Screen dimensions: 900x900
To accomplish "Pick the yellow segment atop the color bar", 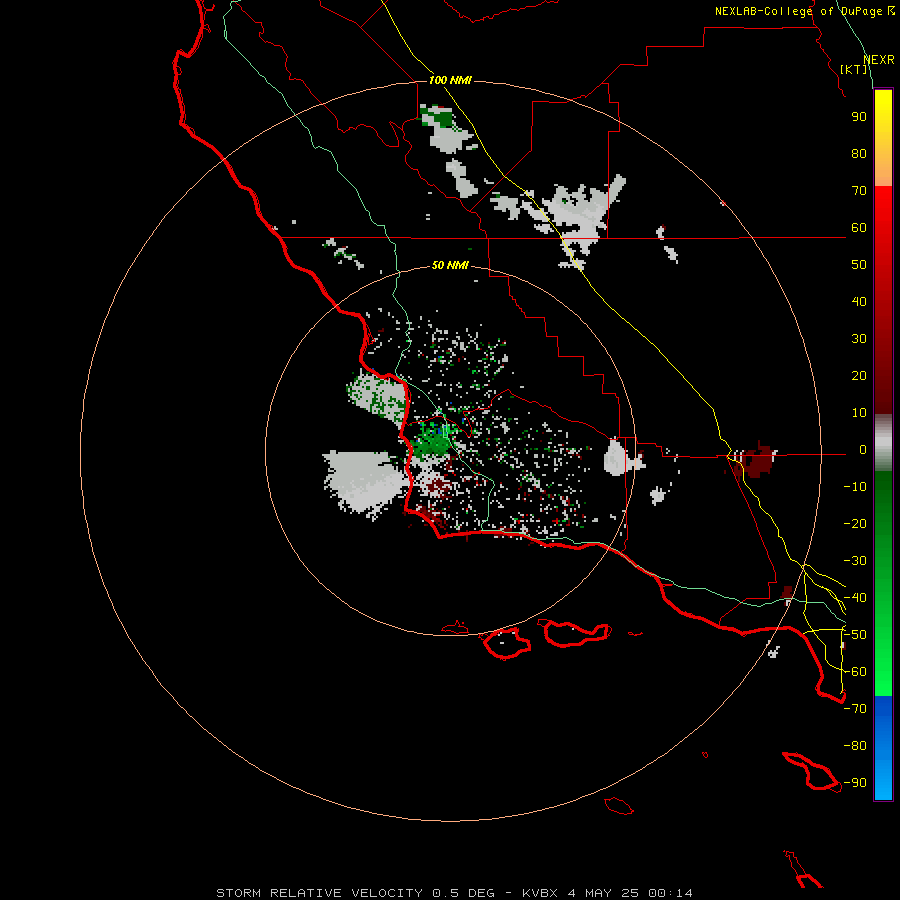I will [x=883, y=138].
